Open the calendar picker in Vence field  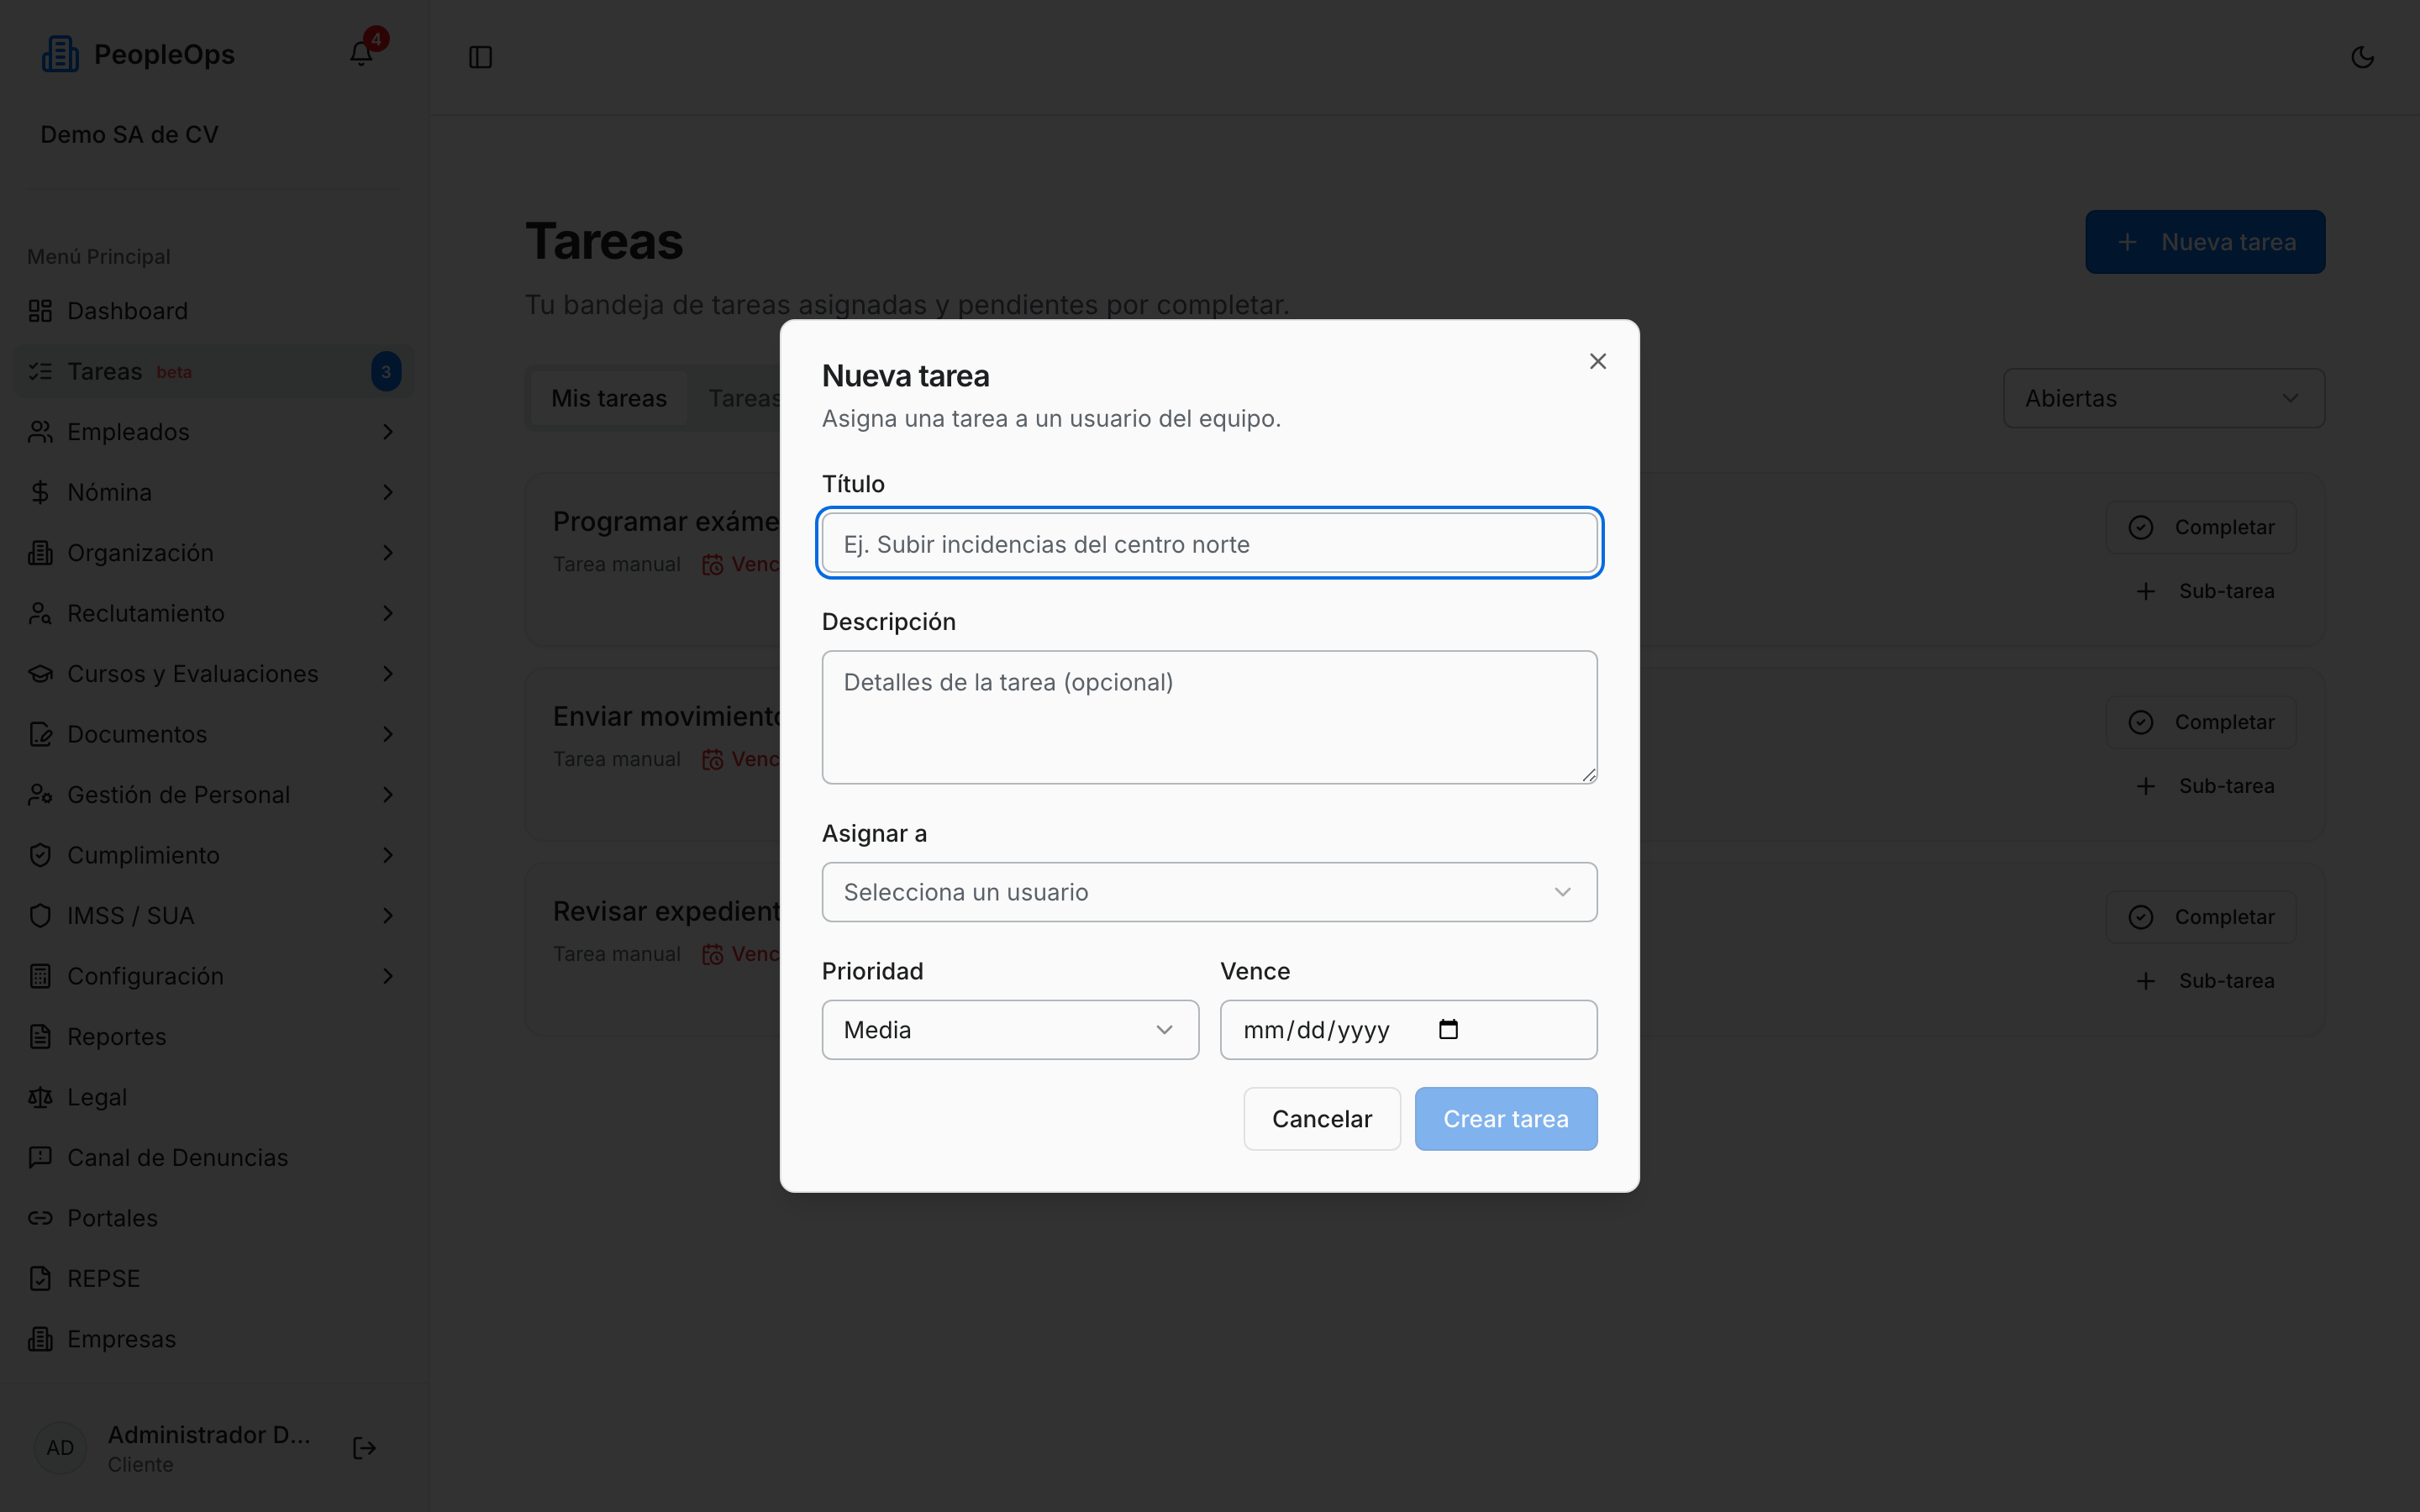1448,1029
